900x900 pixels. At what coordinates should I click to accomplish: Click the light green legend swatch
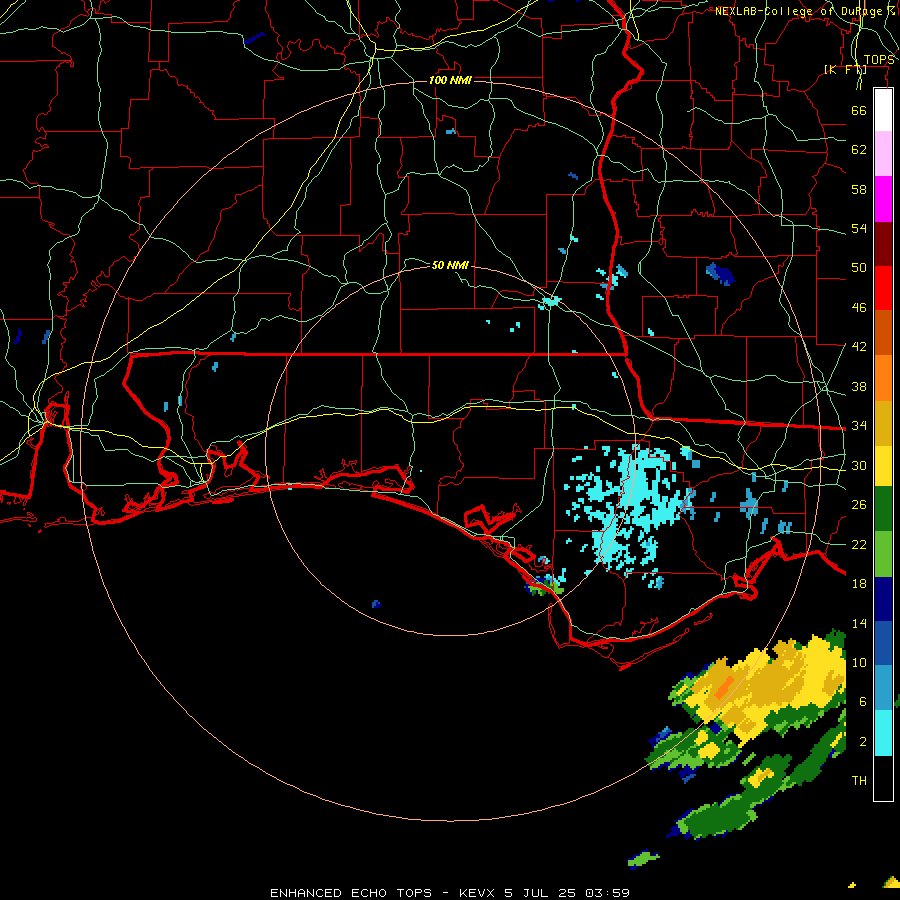[x=883, y=554]
